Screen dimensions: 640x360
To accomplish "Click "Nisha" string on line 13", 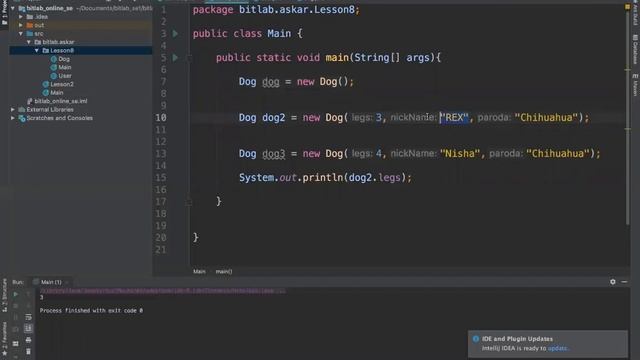I will [460, 153].
